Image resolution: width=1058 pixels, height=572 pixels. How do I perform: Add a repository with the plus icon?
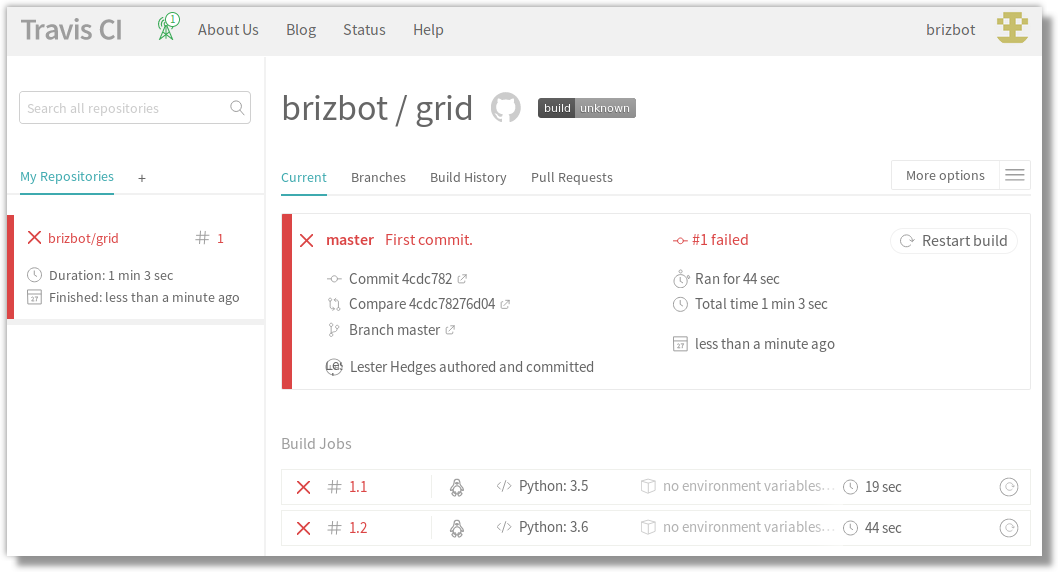(x=142, y=178)
